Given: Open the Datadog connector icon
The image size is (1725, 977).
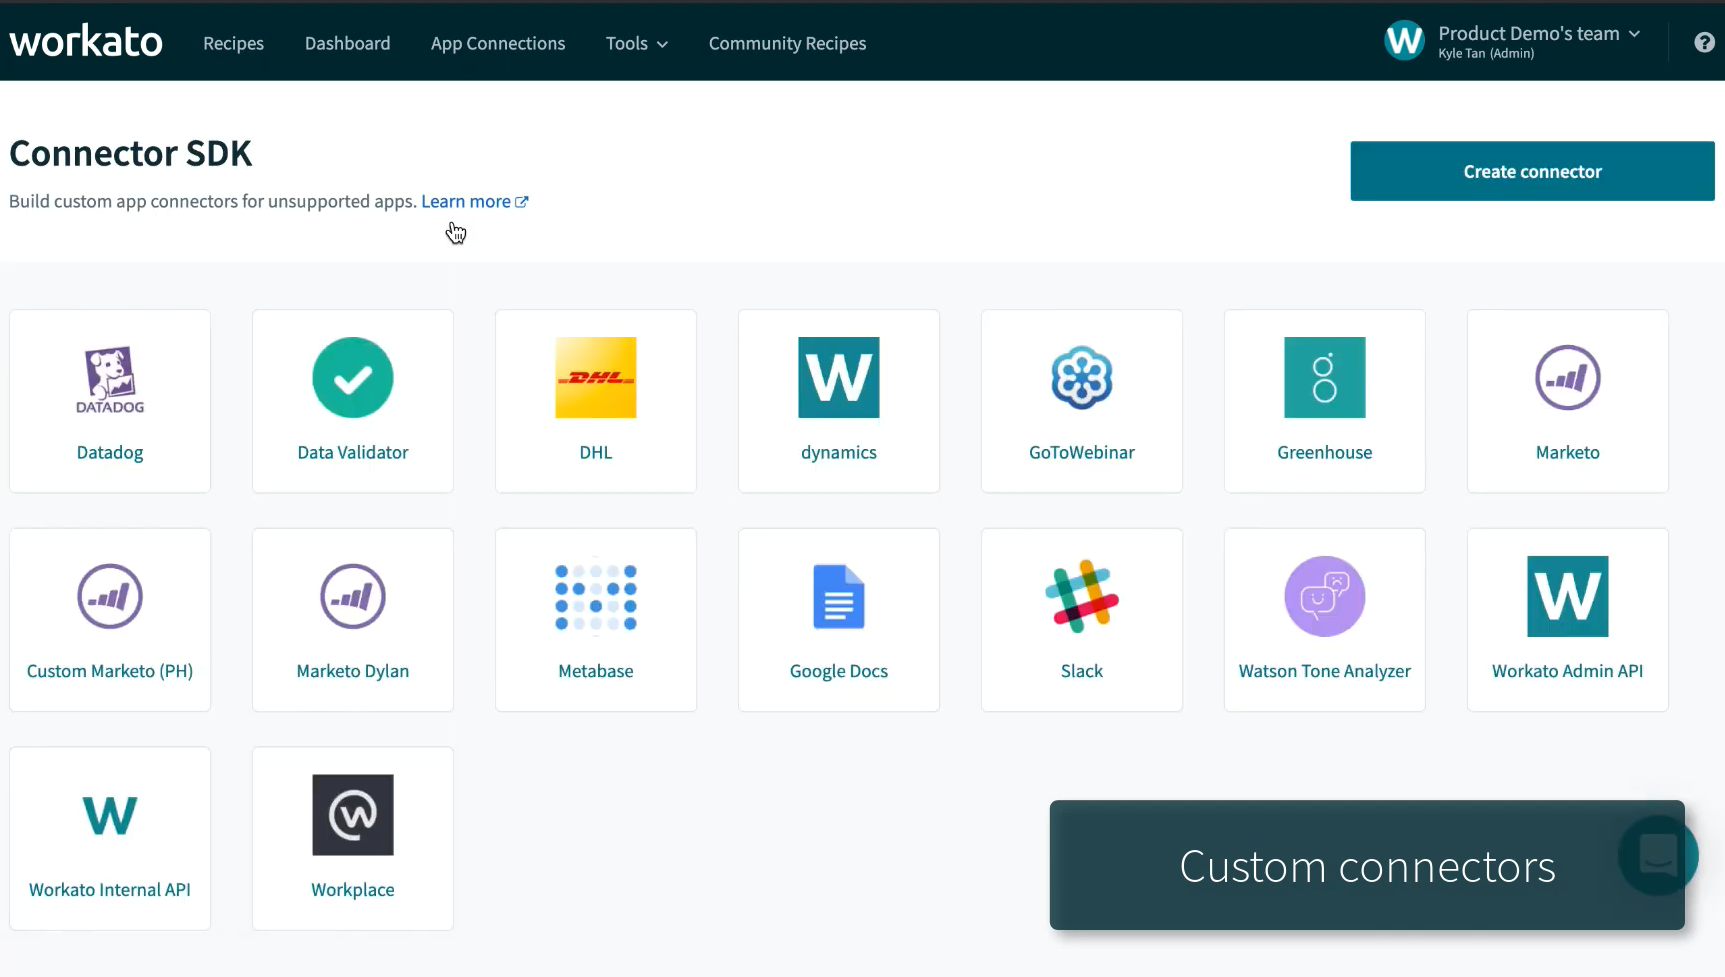Looking at the screenshot, I should pos(110,378).
